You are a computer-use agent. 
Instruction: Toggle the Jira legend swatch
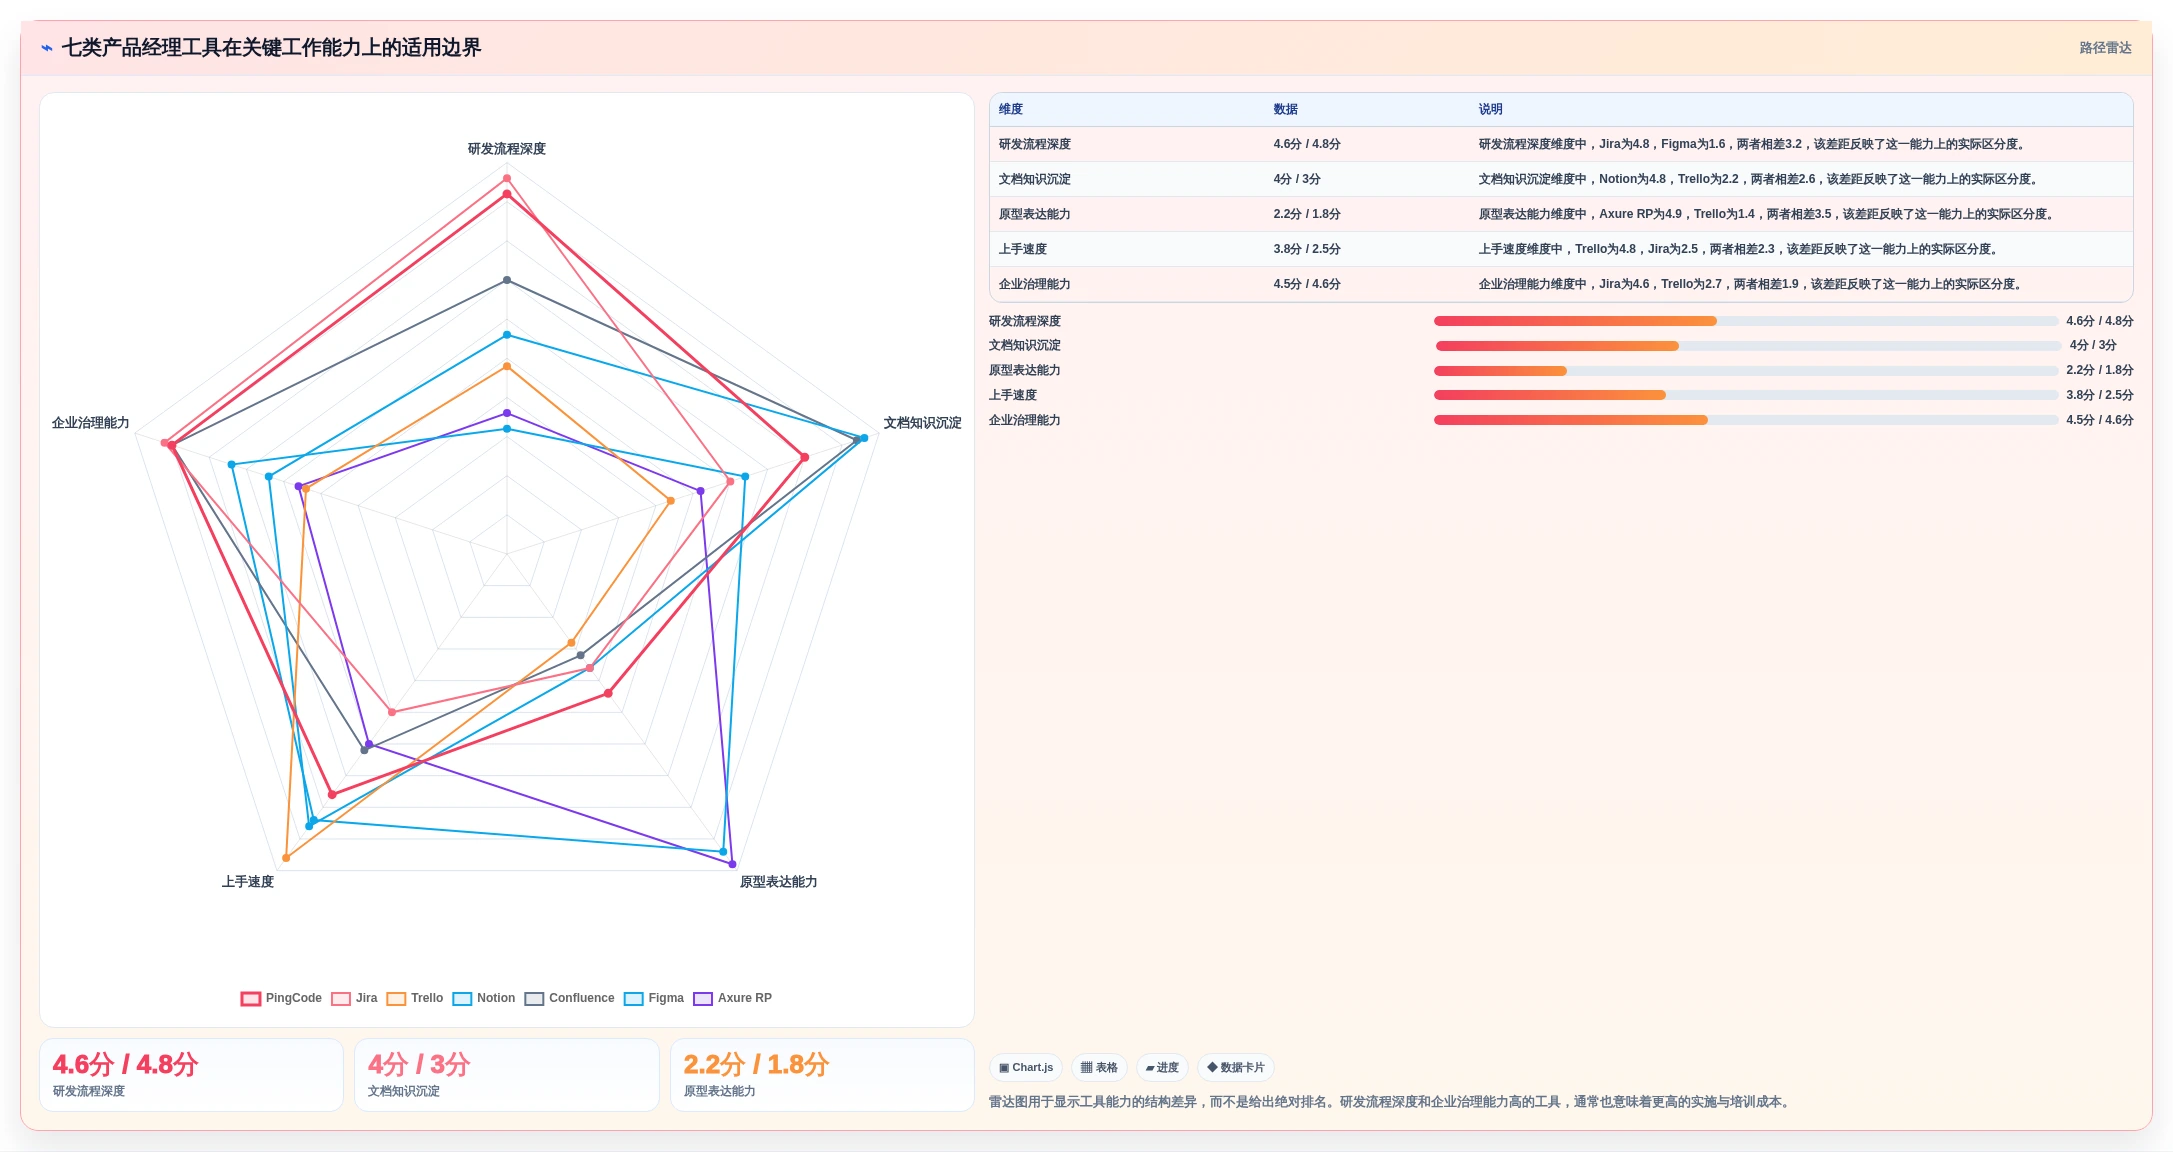click(341, 998)
